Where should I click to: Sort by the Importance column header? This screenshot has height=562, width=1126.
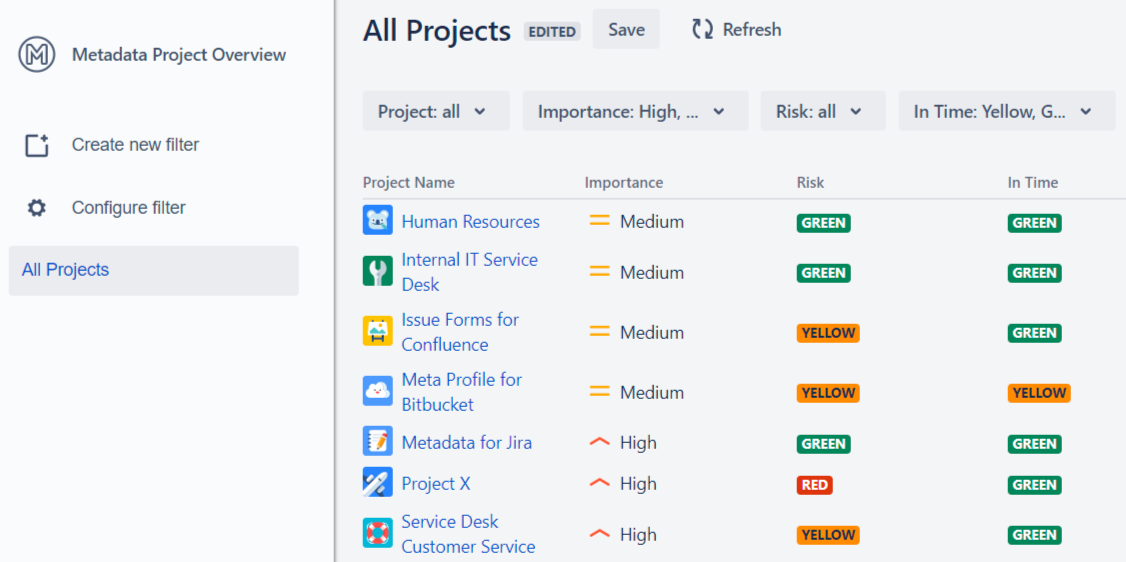point(623,182)
